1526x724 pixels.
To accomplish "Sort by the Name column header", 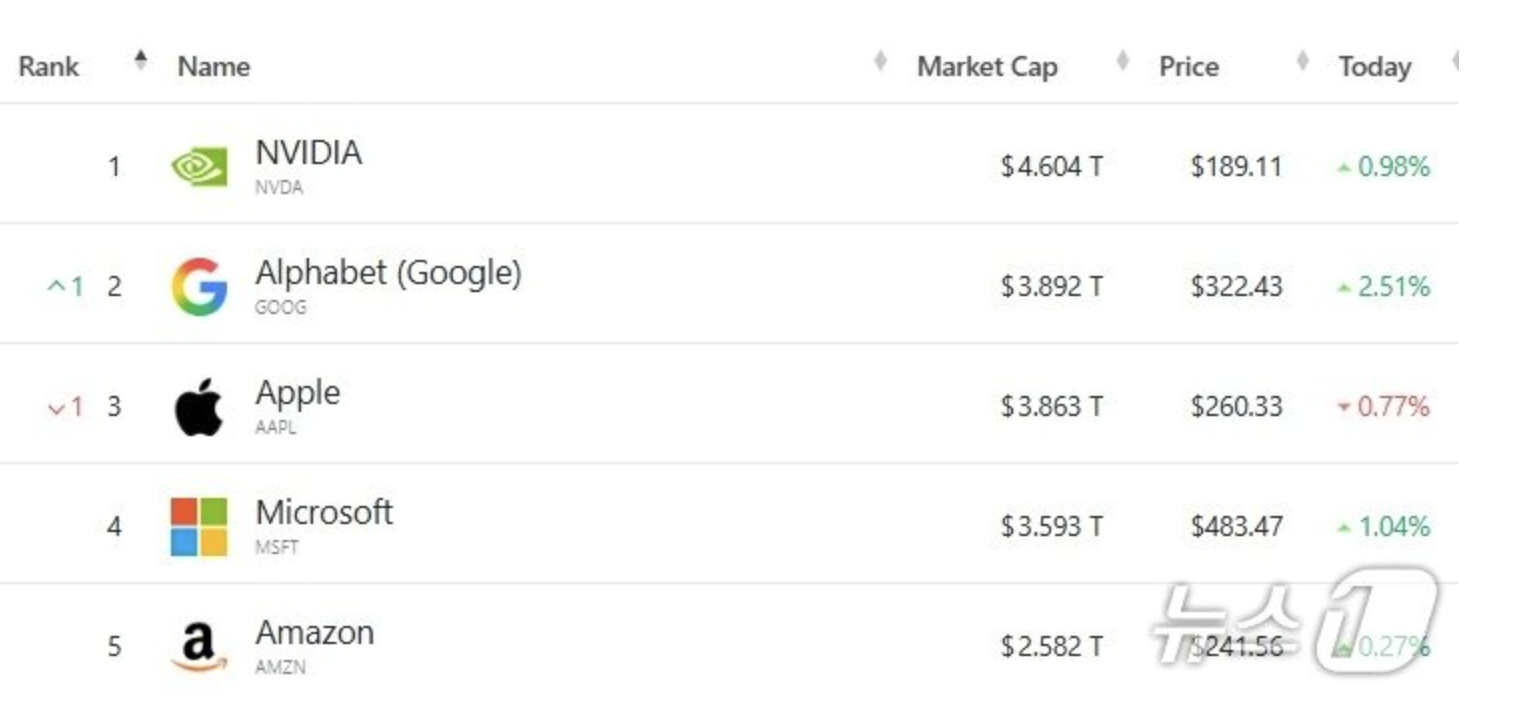I will pyautogui.click(x=214, y=67).
